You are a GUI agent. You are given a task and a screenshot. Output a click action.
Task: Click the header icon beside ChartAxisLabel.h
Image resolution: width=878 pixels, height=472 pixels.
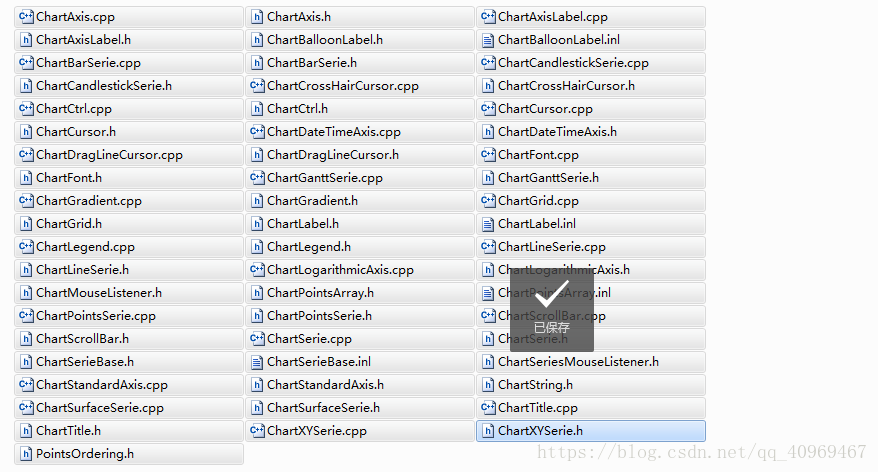coord(26,40)
